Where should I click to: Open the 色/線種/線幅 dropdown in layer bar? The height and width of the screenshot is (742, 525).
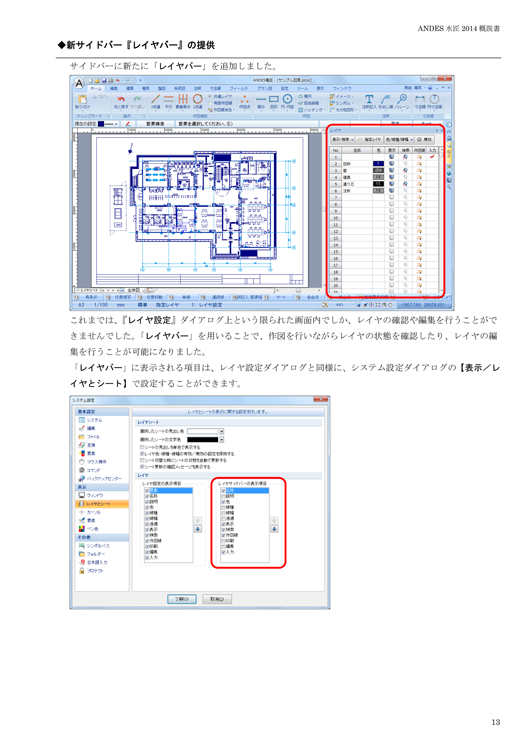tap(399, 140)
